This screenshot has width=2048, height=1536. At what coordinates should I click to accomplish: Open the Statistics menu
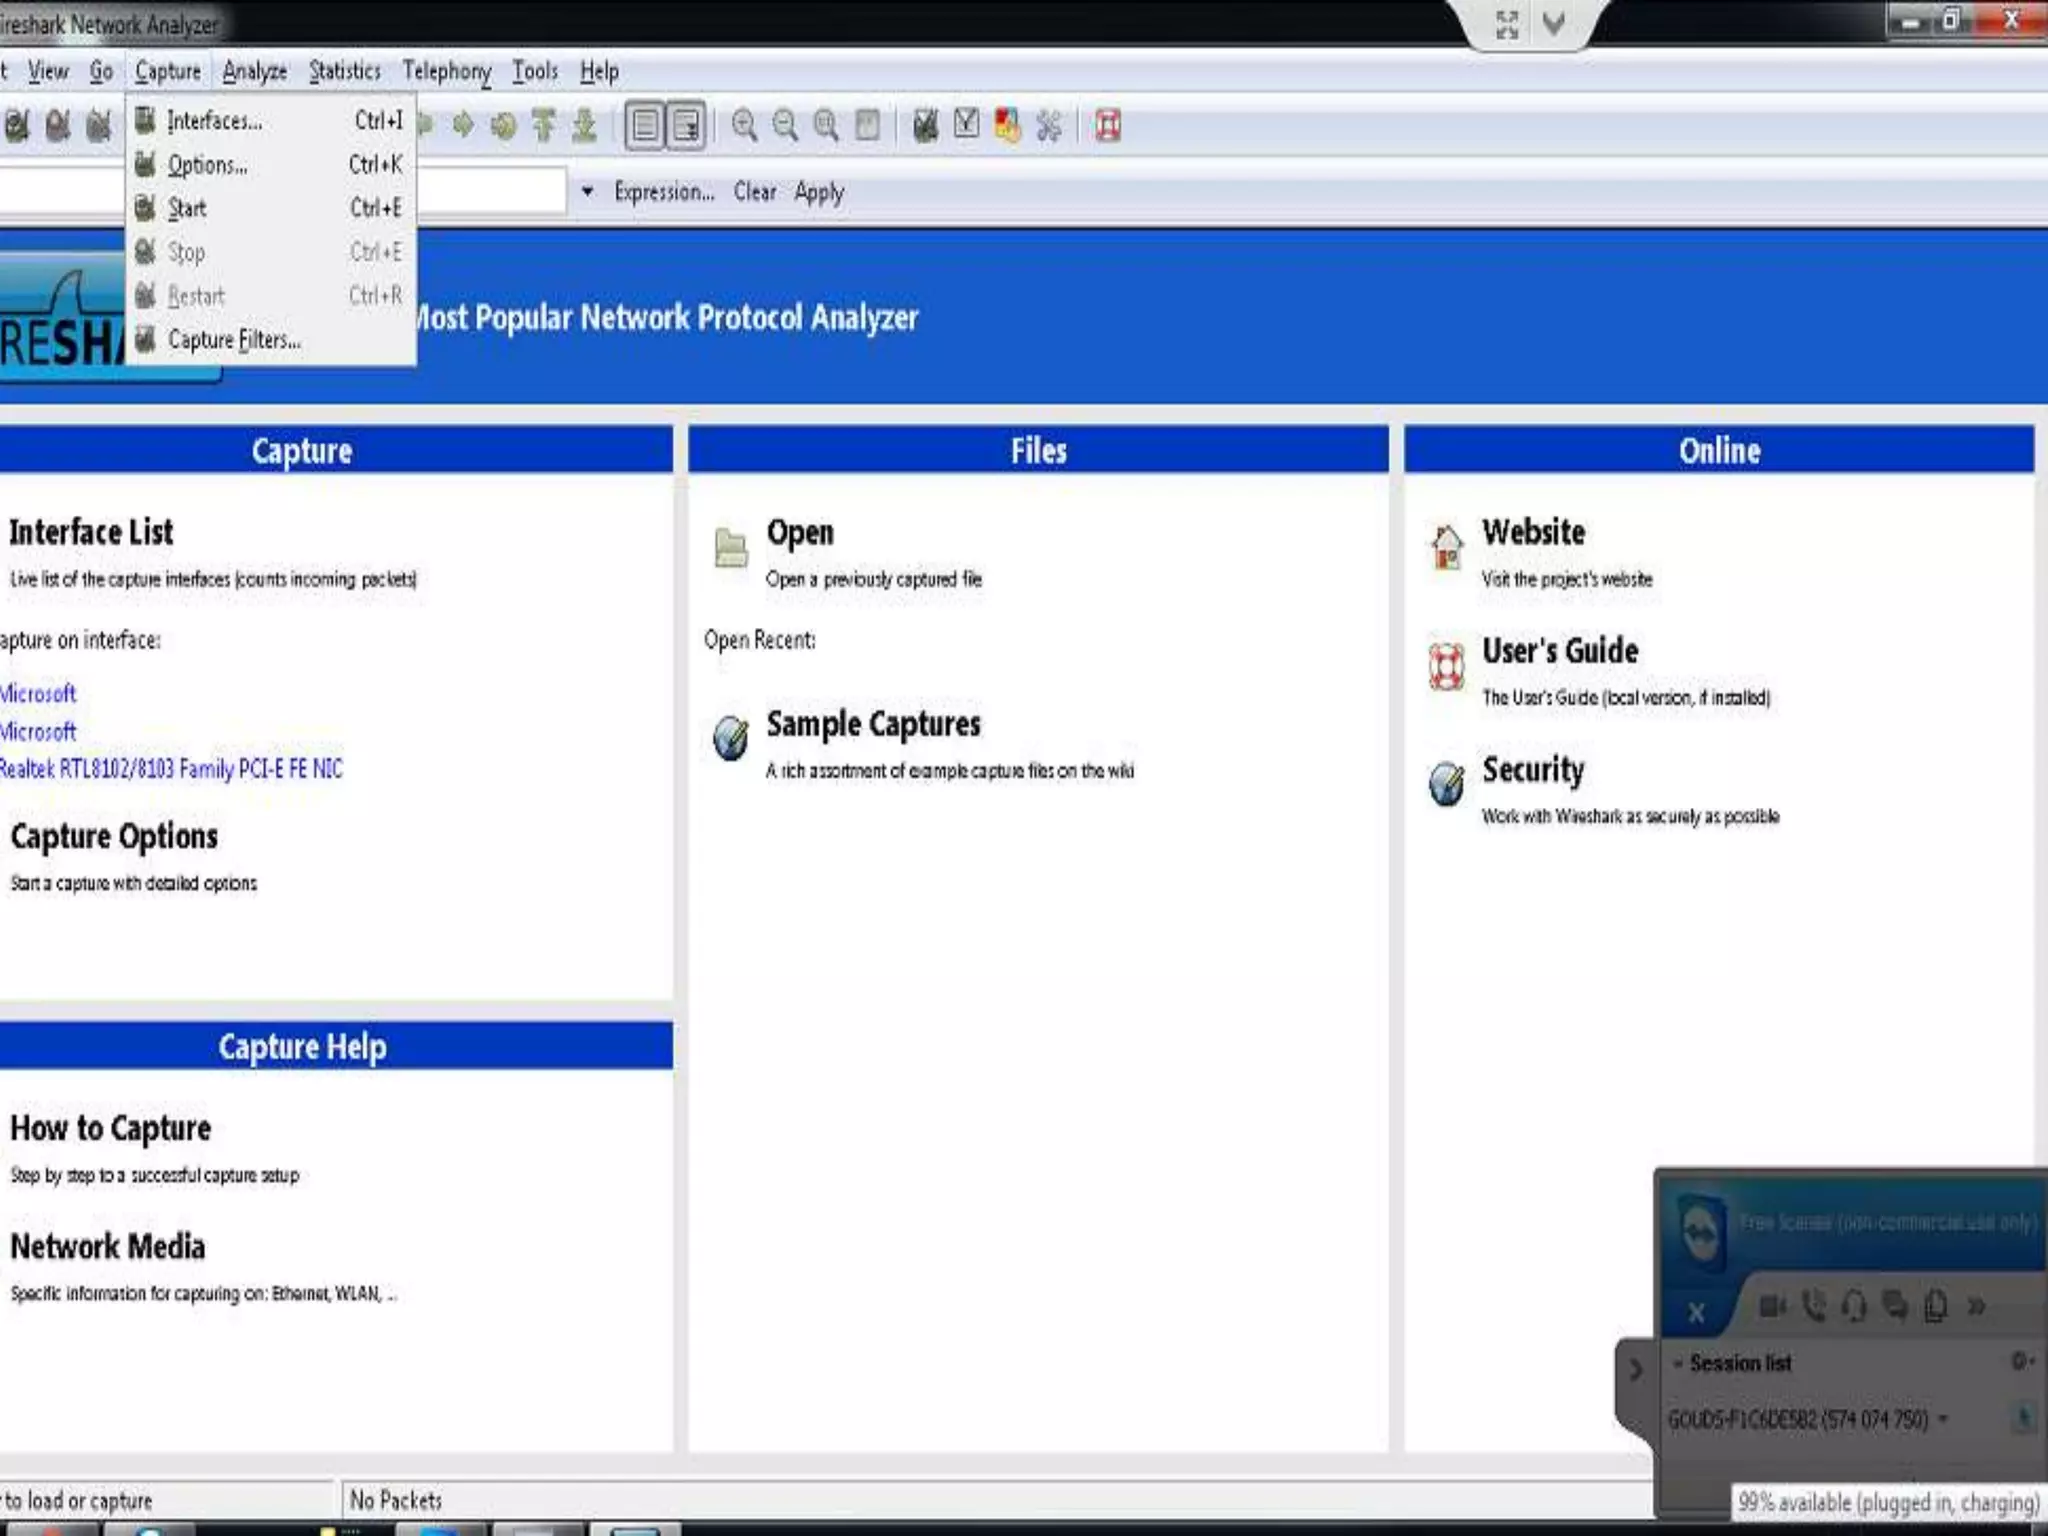coord(344,71)
